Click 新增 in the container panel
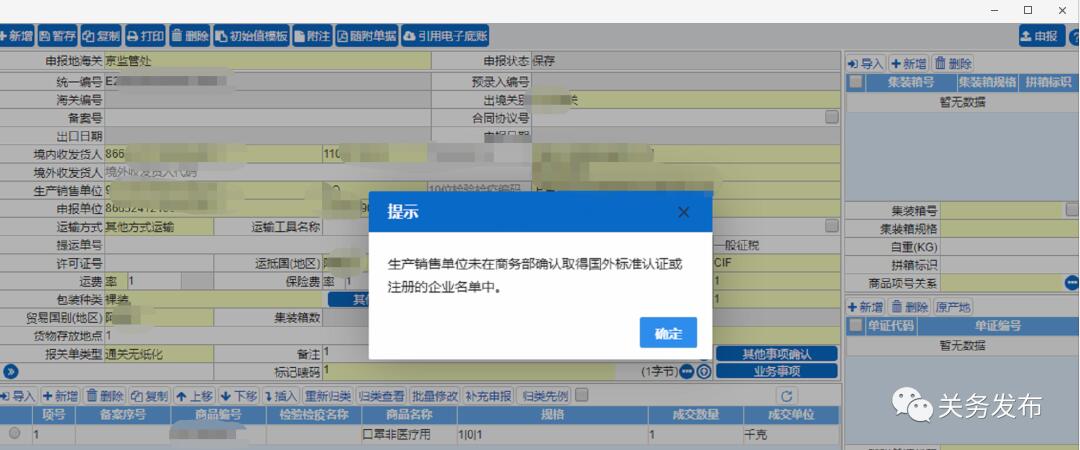Viewport: 1080px width, 450px height. [908, 64]
